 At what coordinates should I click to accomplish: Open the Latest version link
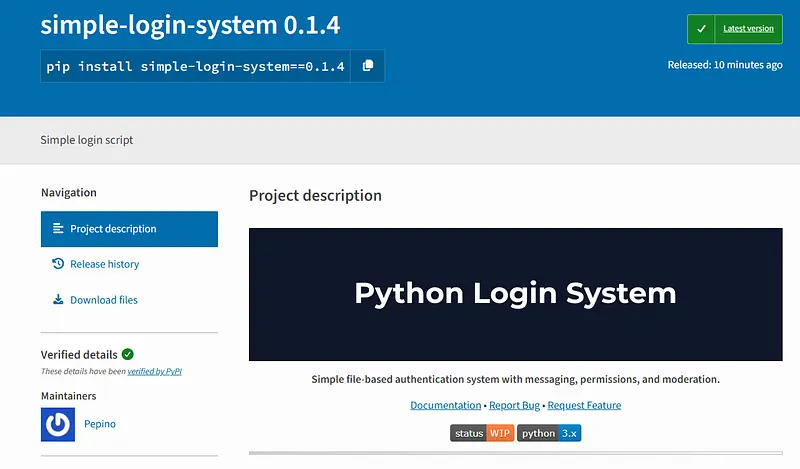[x=748, y=29]
